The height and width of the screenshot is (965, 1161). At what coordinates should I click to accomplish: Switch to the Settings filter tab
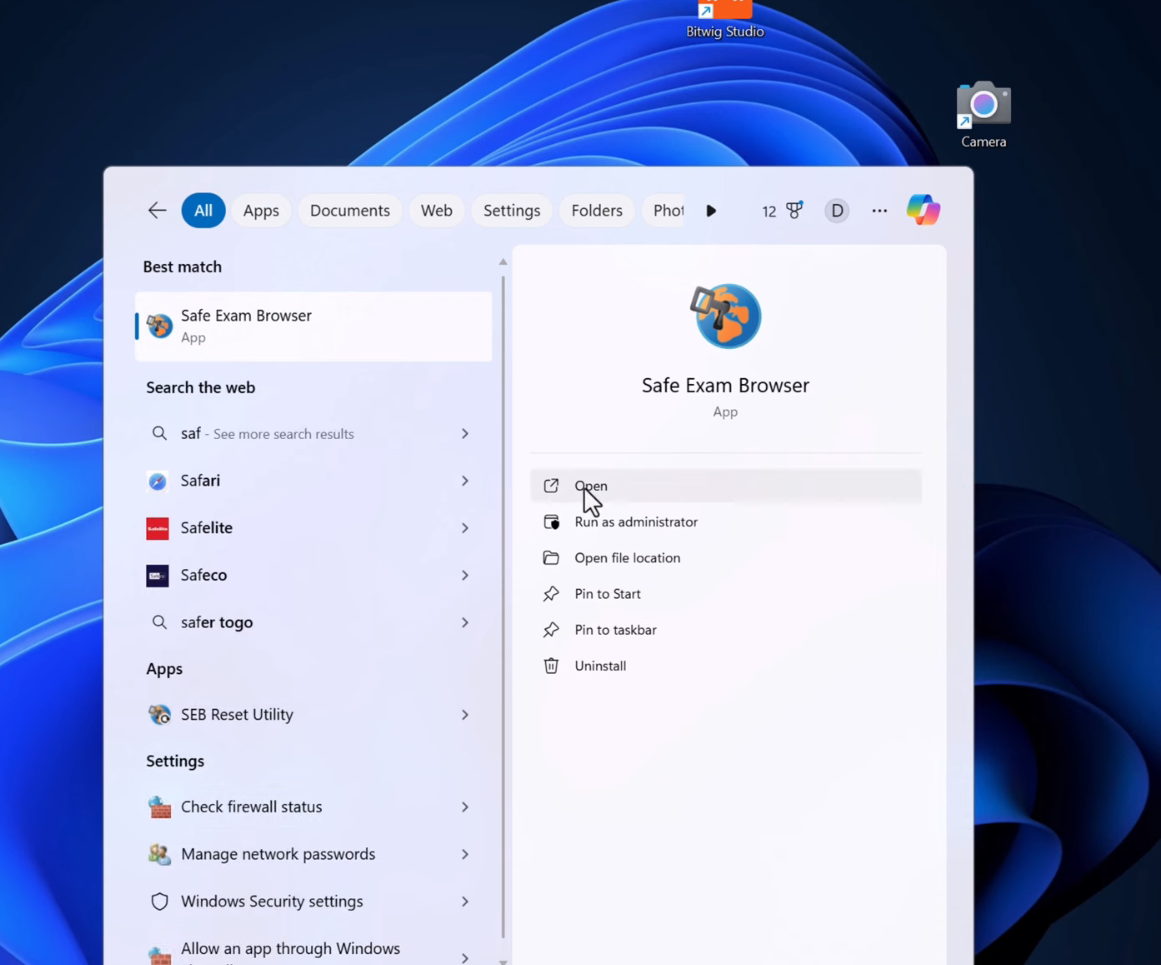pyautogui.click(x=512, y=210)
